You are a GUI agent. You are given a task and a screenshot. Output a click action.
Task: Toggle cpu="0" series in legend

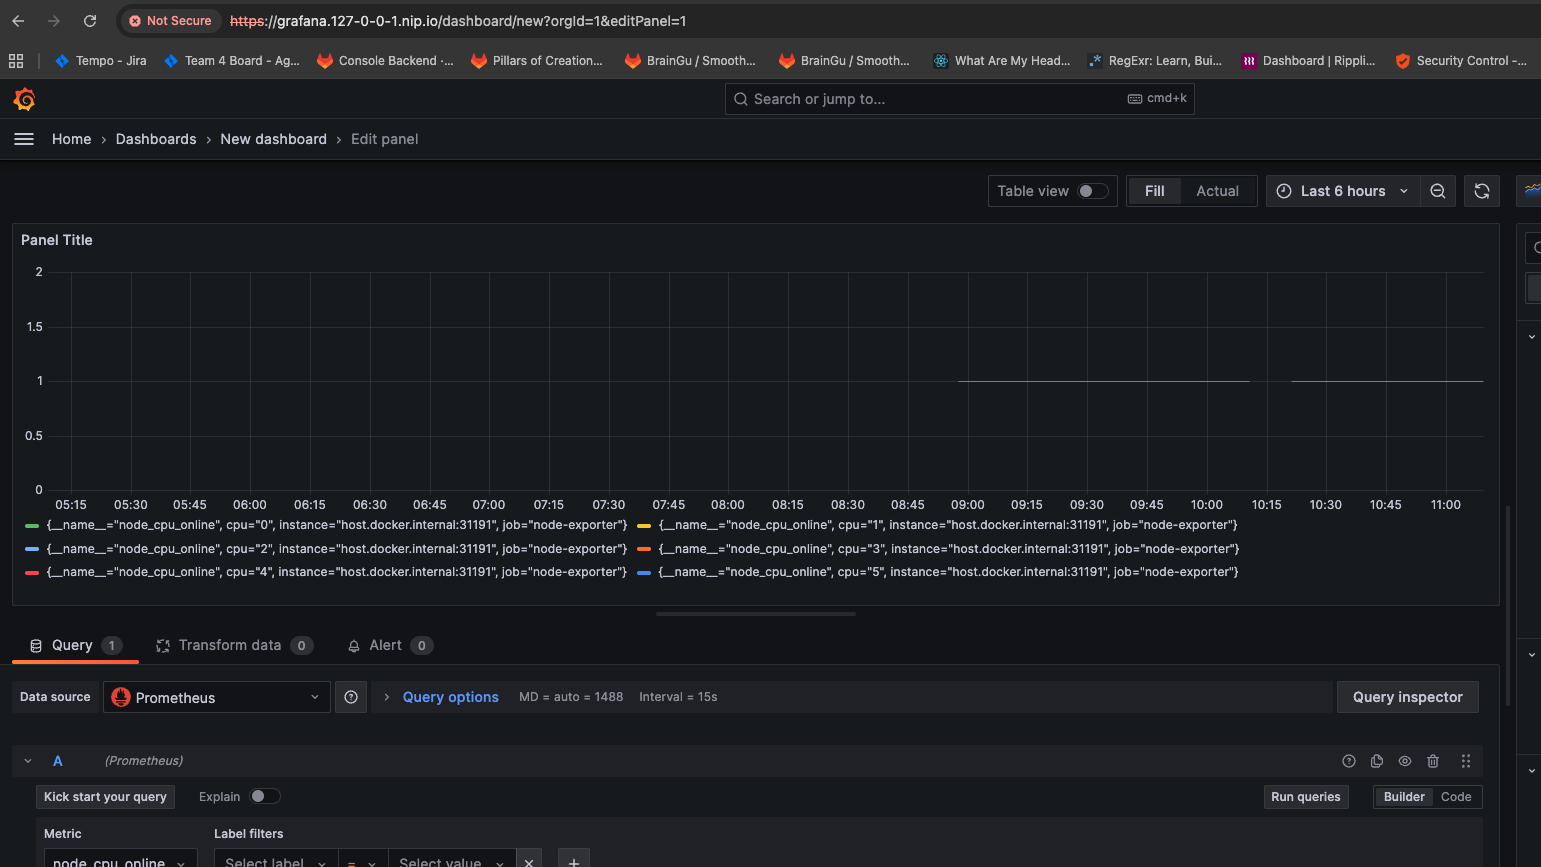click(337, 525)
